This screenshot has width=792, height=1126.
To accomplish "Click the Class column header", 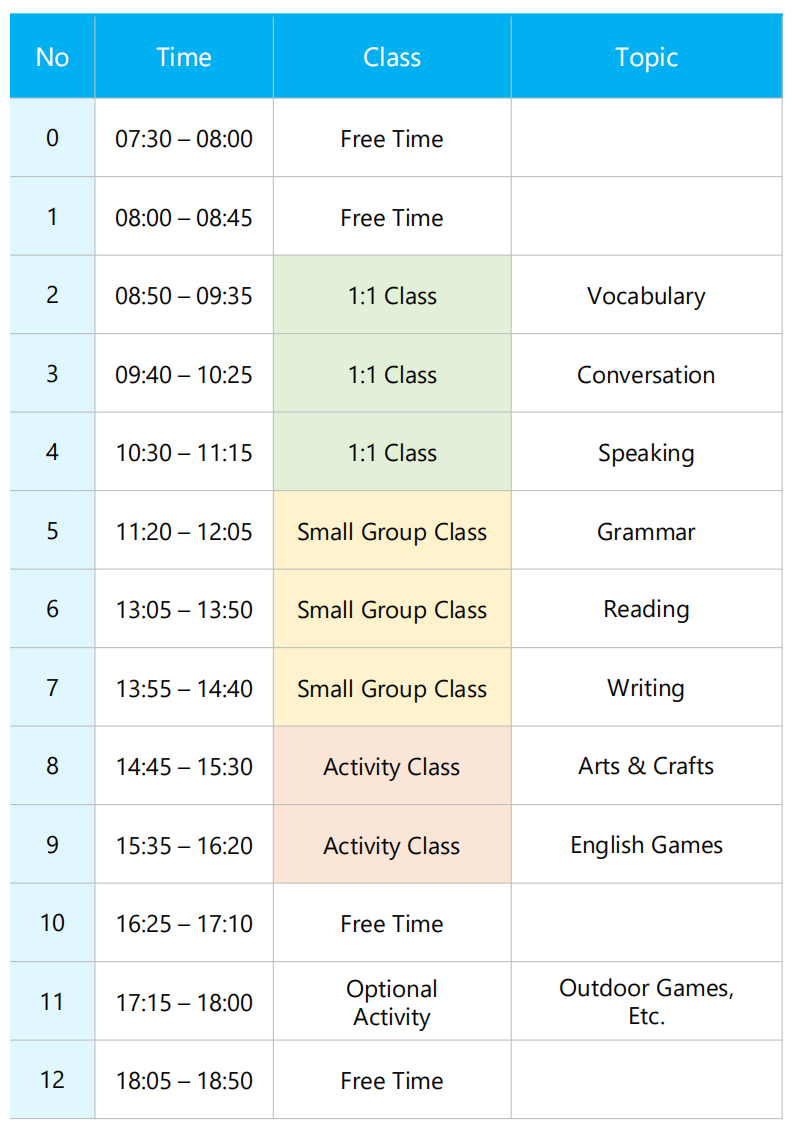I will pos(392,57).
